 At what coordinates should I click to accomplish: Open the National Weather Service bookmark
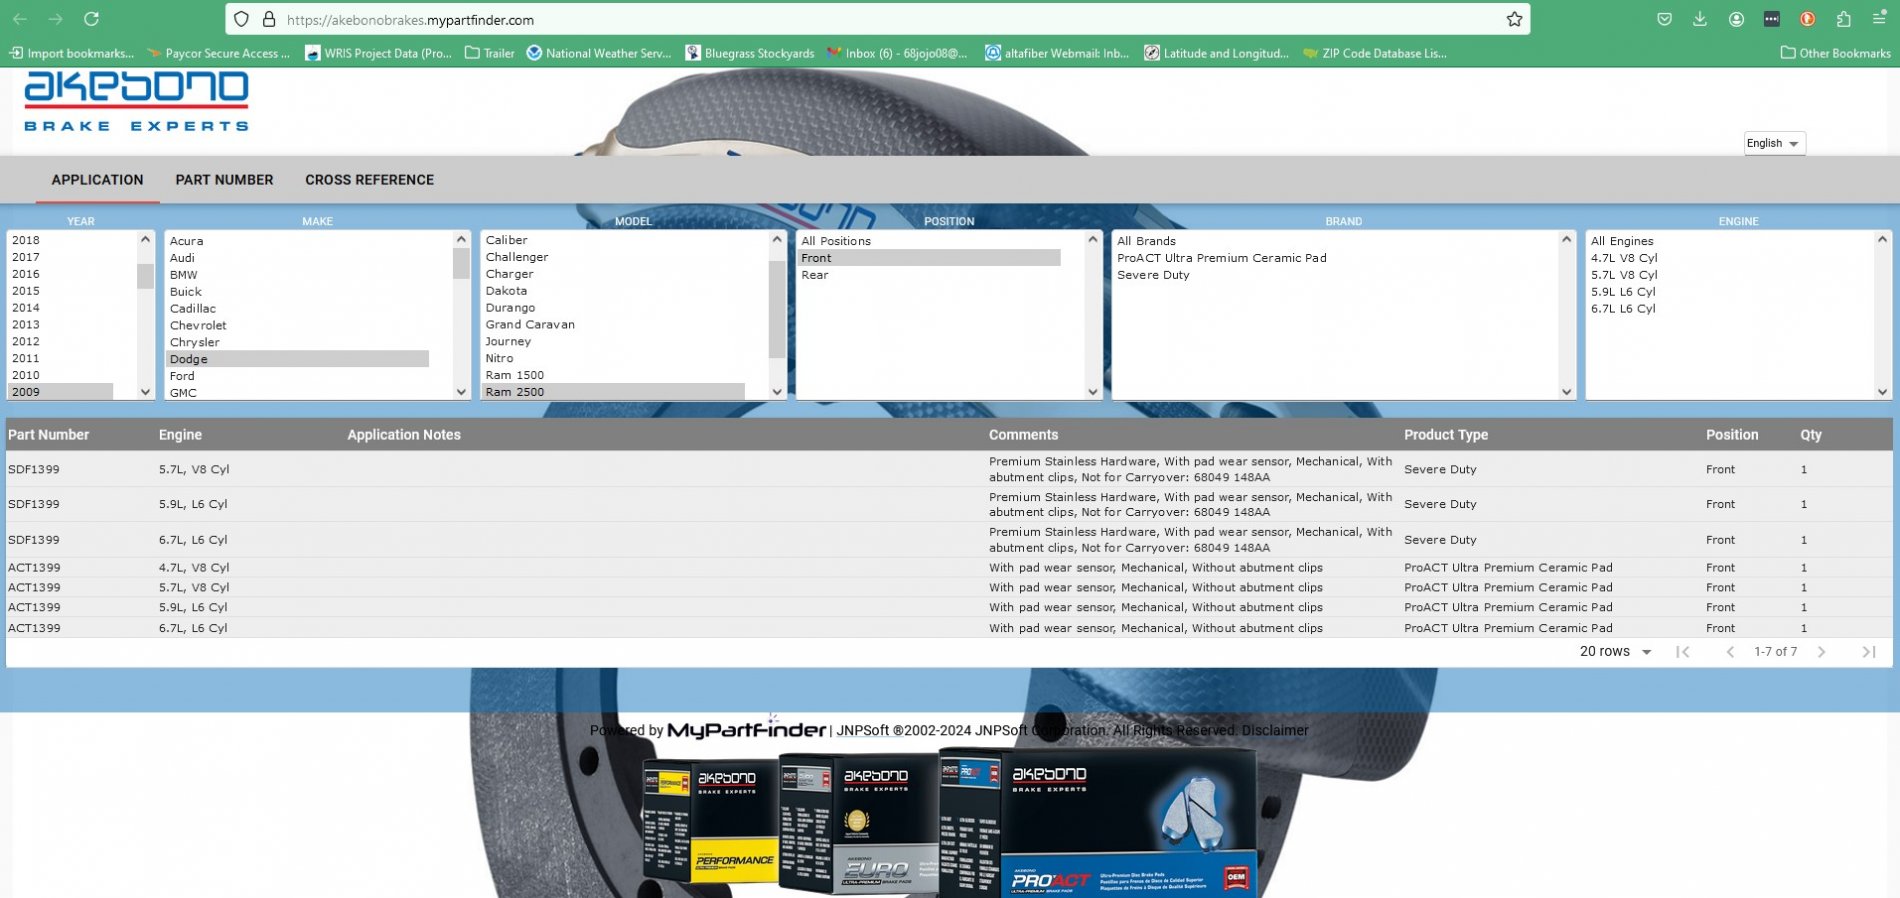coord(599,53)
